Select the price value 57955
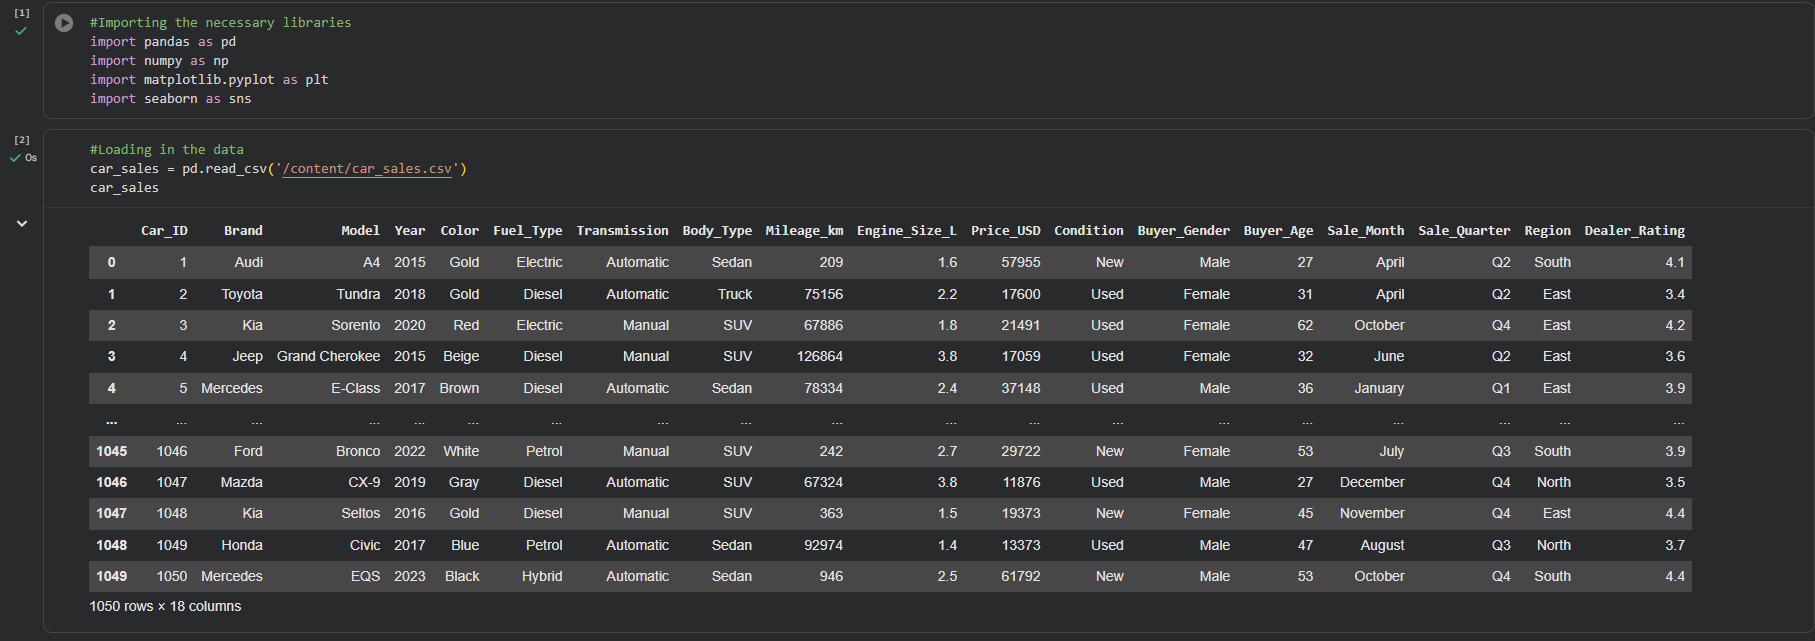Screen dimensions: 1815x641 1021,262
